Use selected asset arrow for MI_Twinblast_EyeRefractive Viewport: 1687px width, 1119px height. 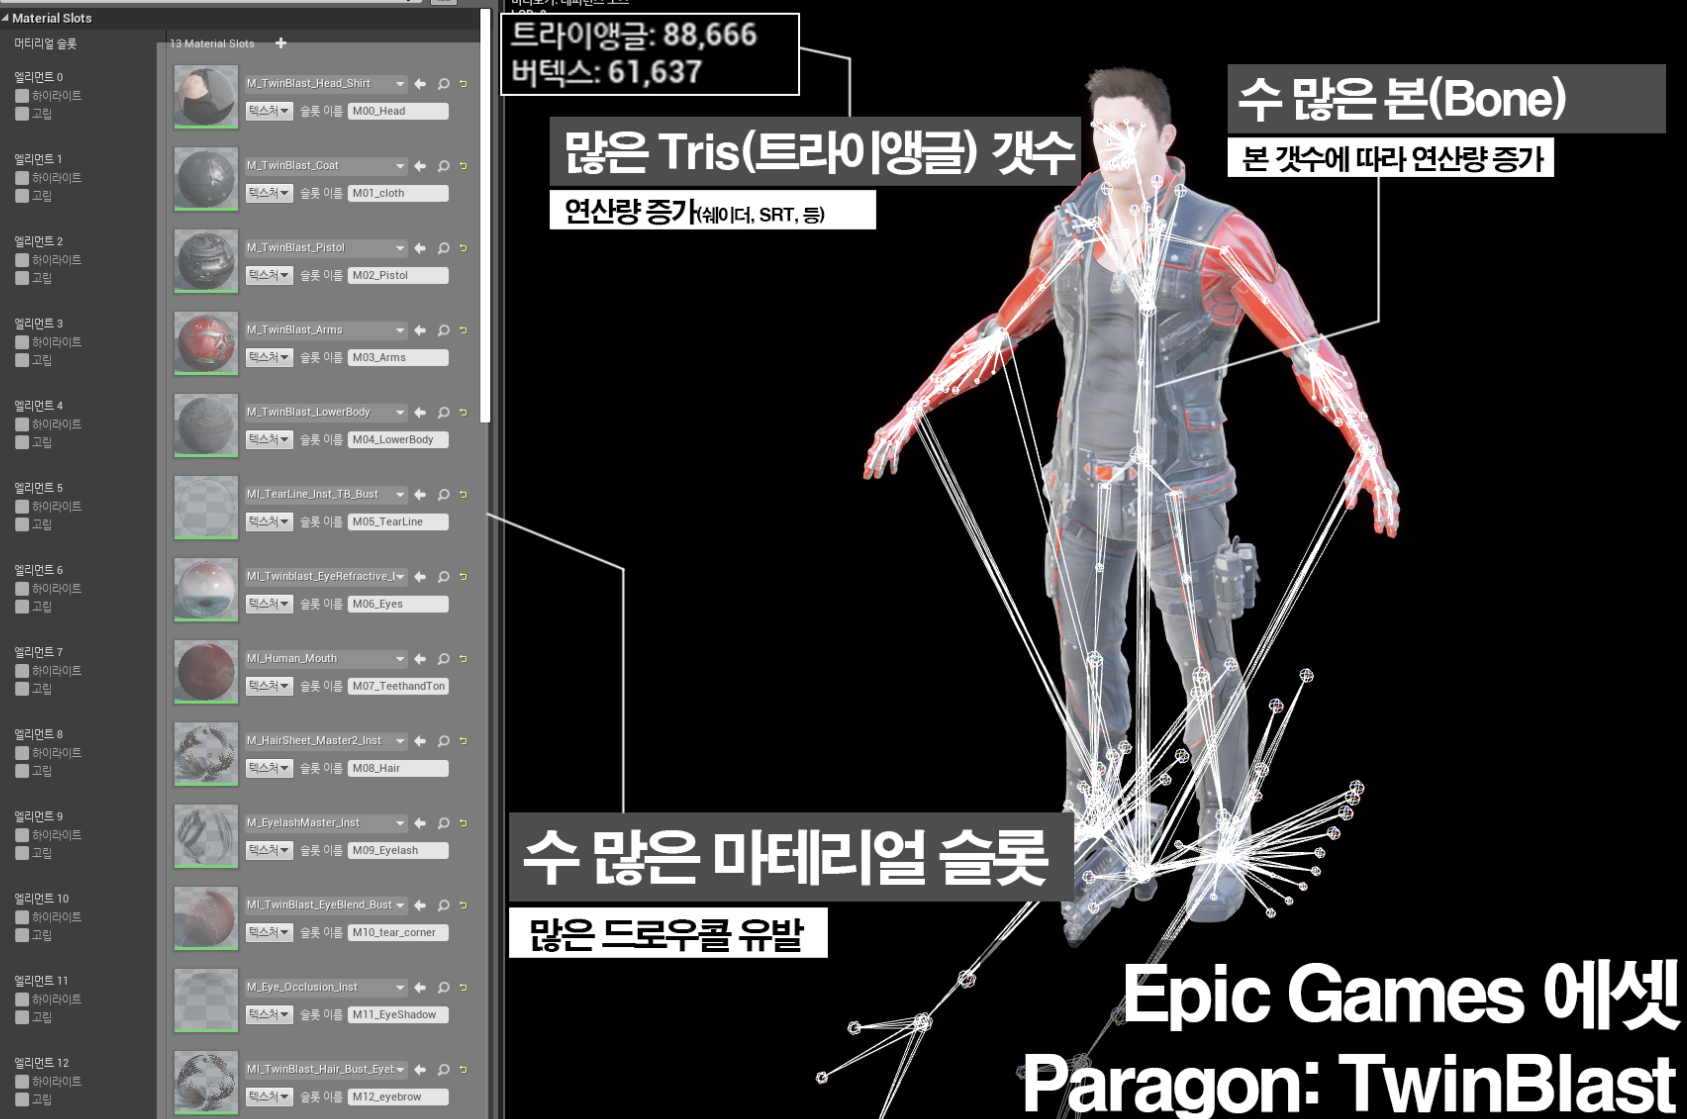(420, 577)
